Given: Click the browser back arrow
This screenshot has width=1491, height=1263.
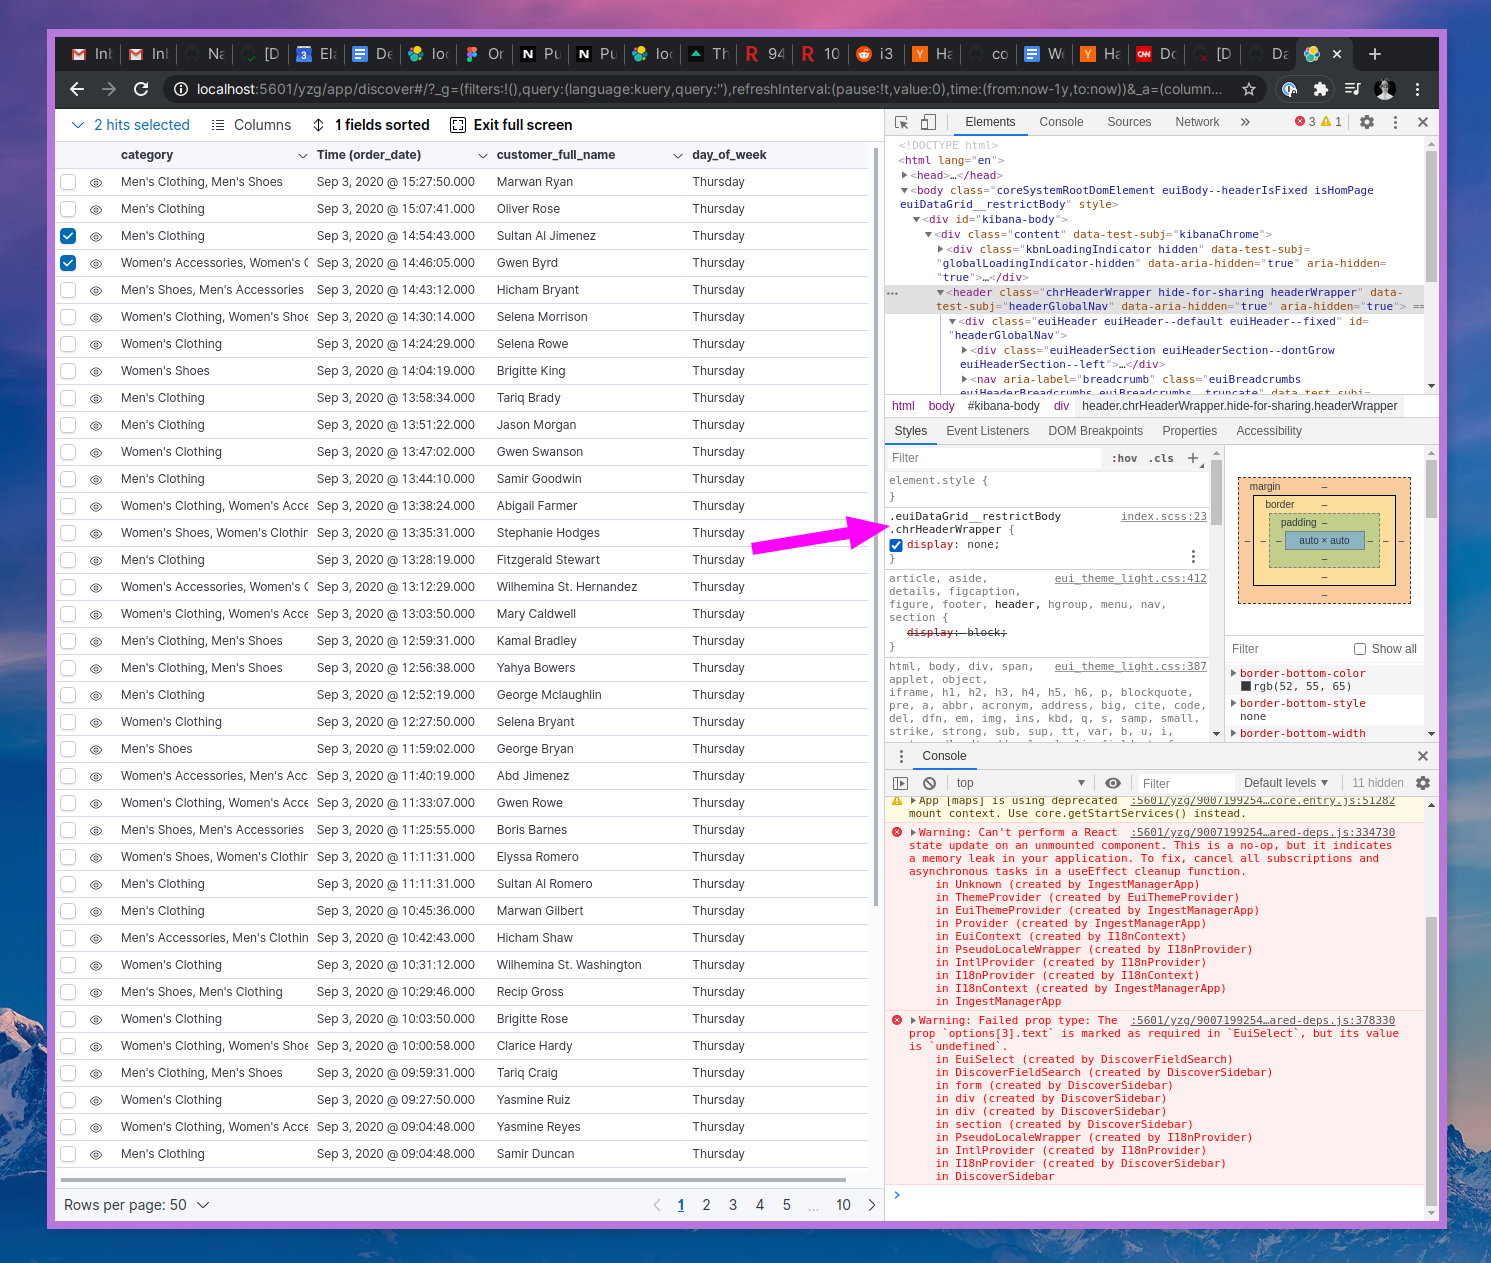Looking at the screenshot, I should pos(77,89).
